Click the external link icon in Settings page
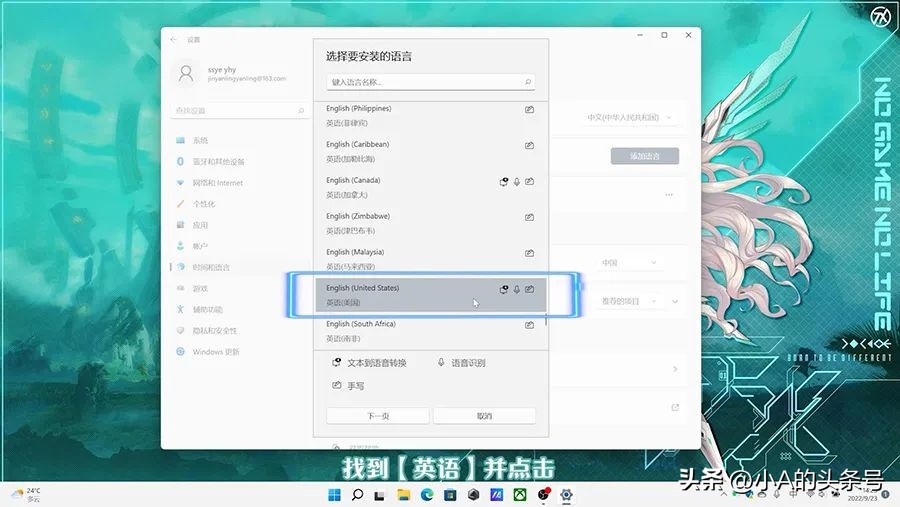Screen dimensions: 900x507 [x=675, y=407]
